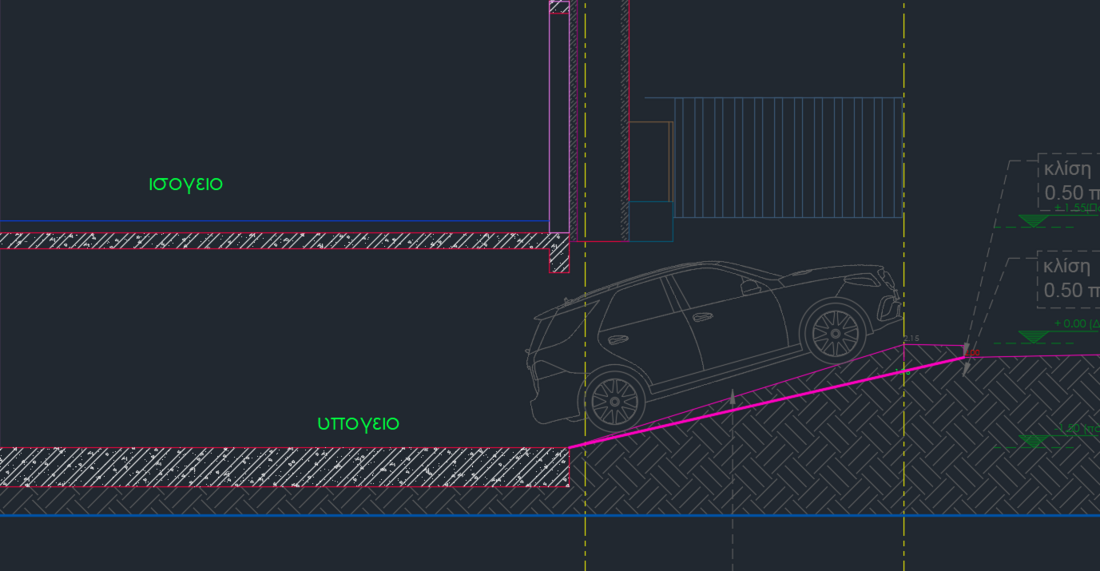Select the ground floor slab concrete hatch
The width and height of the screenshot is (1100, 571).
click(270, 241)
